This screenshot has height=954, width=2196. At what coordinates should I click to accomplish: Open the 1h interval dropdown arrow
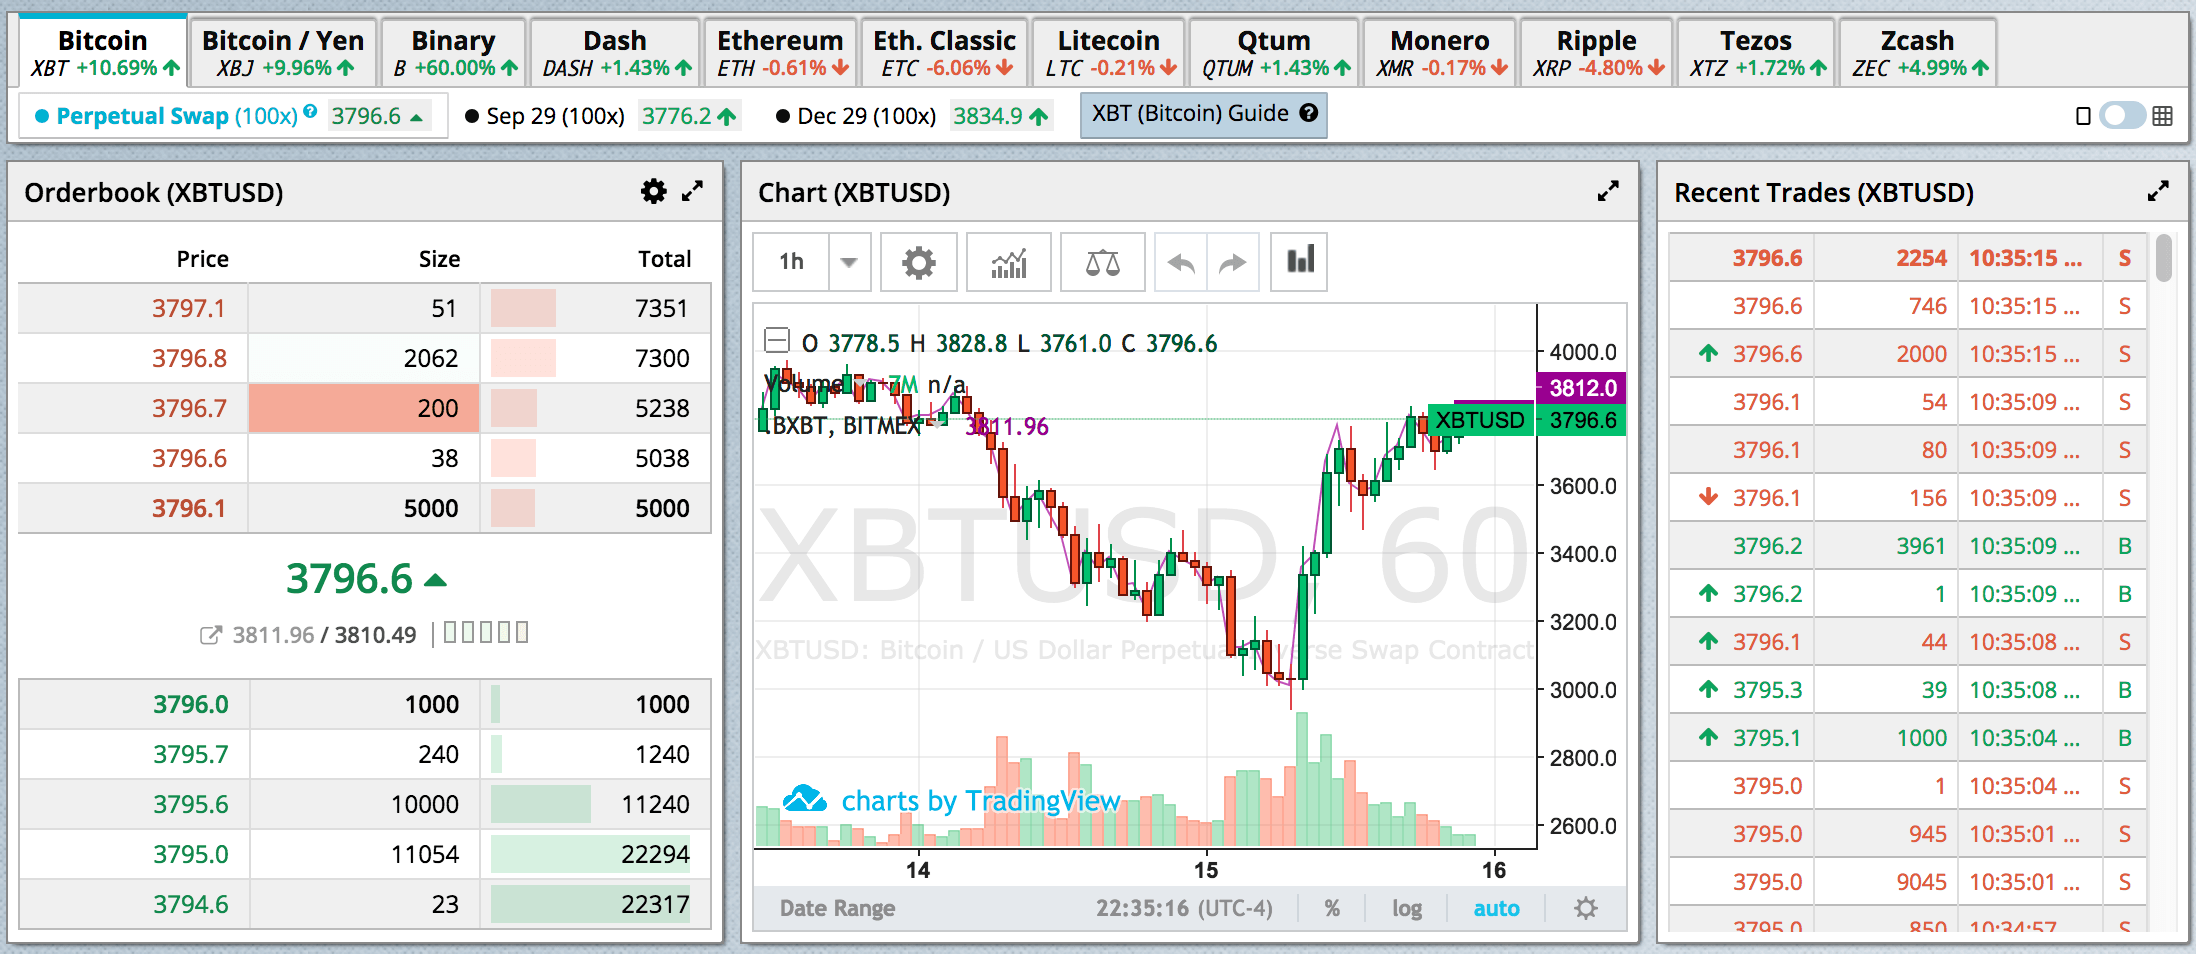[x=849, y=263]
